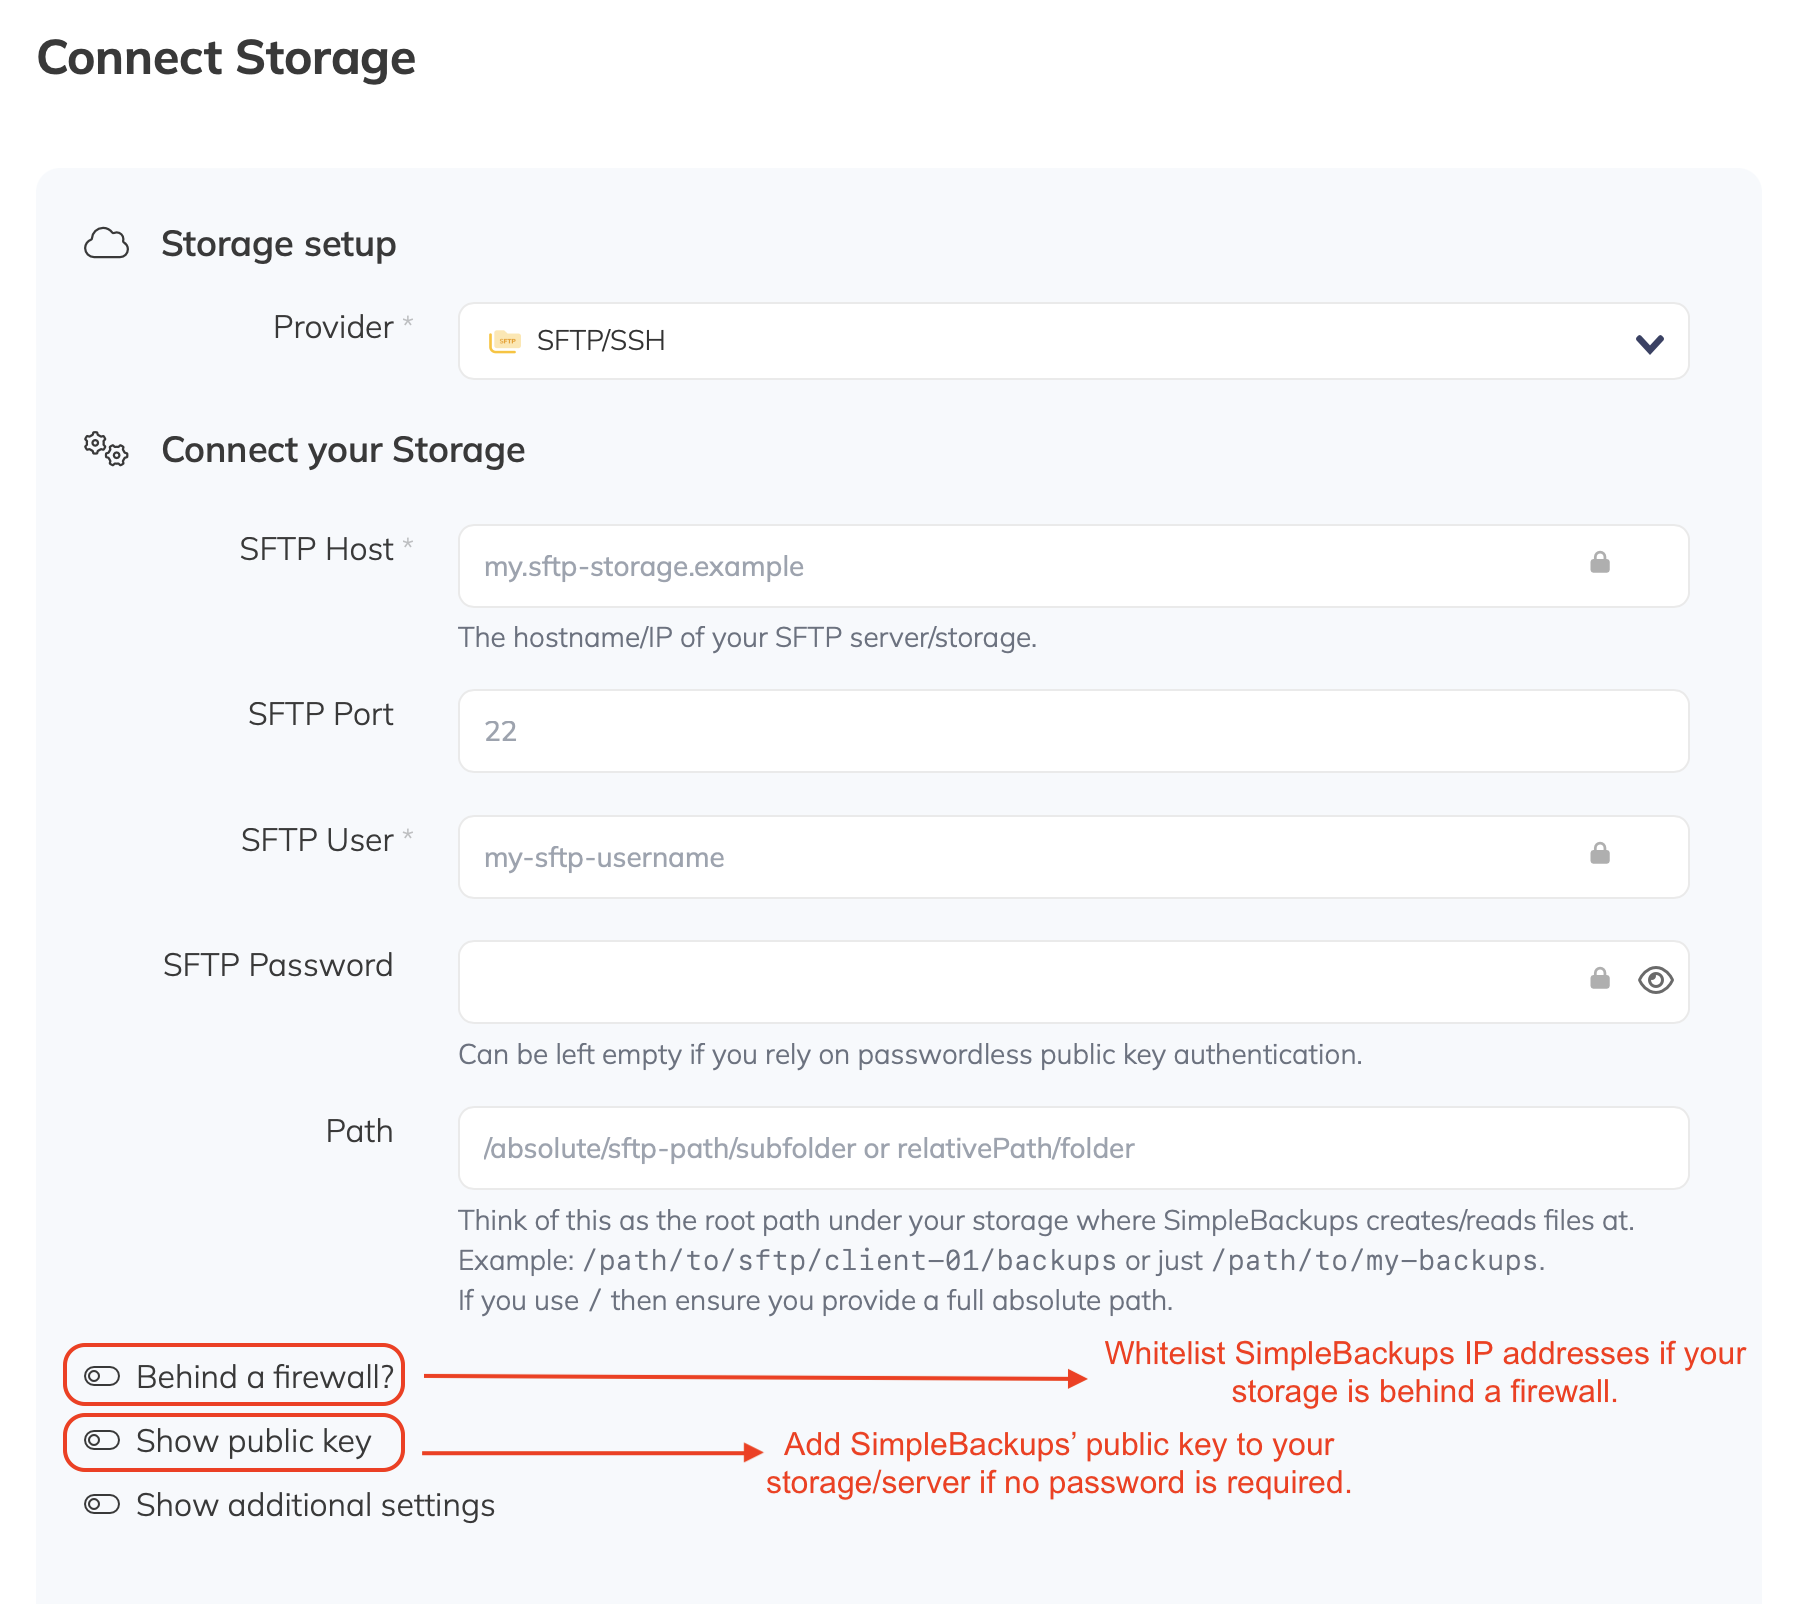Click the cloud icon beside Storage setup
The image size is (1798, 1604).
pos(107,243)
